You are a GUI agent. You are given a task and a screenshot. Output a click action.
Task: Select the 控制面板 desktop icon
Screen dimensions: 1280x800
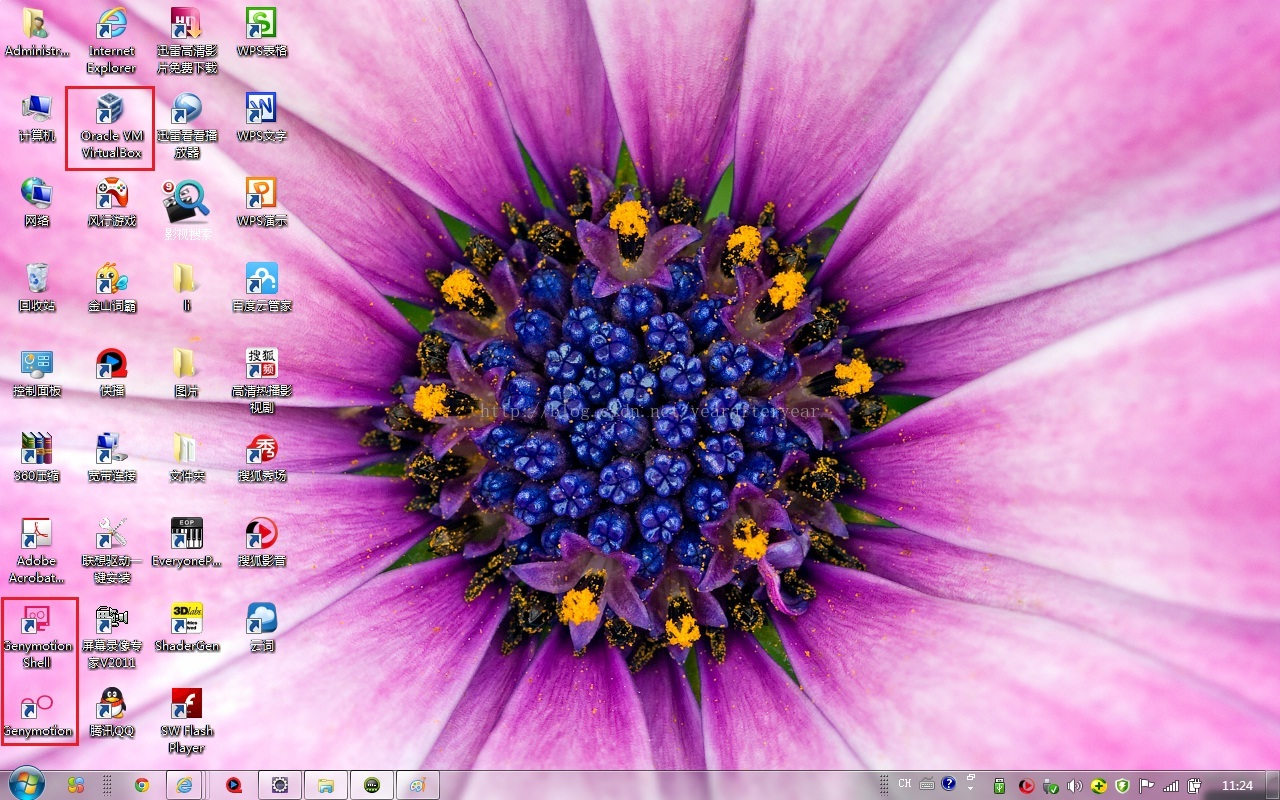coord(37,373)
